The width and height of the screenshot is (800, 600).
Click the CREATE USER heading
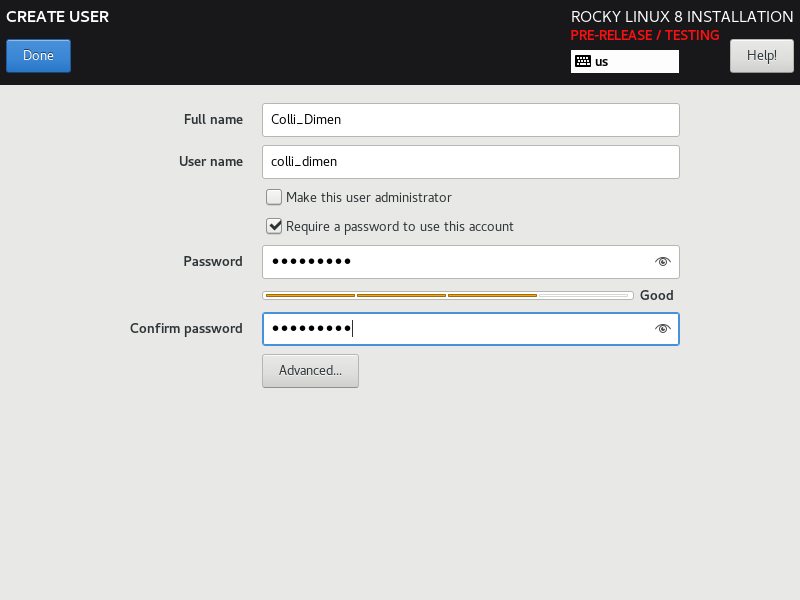[58, 17]
